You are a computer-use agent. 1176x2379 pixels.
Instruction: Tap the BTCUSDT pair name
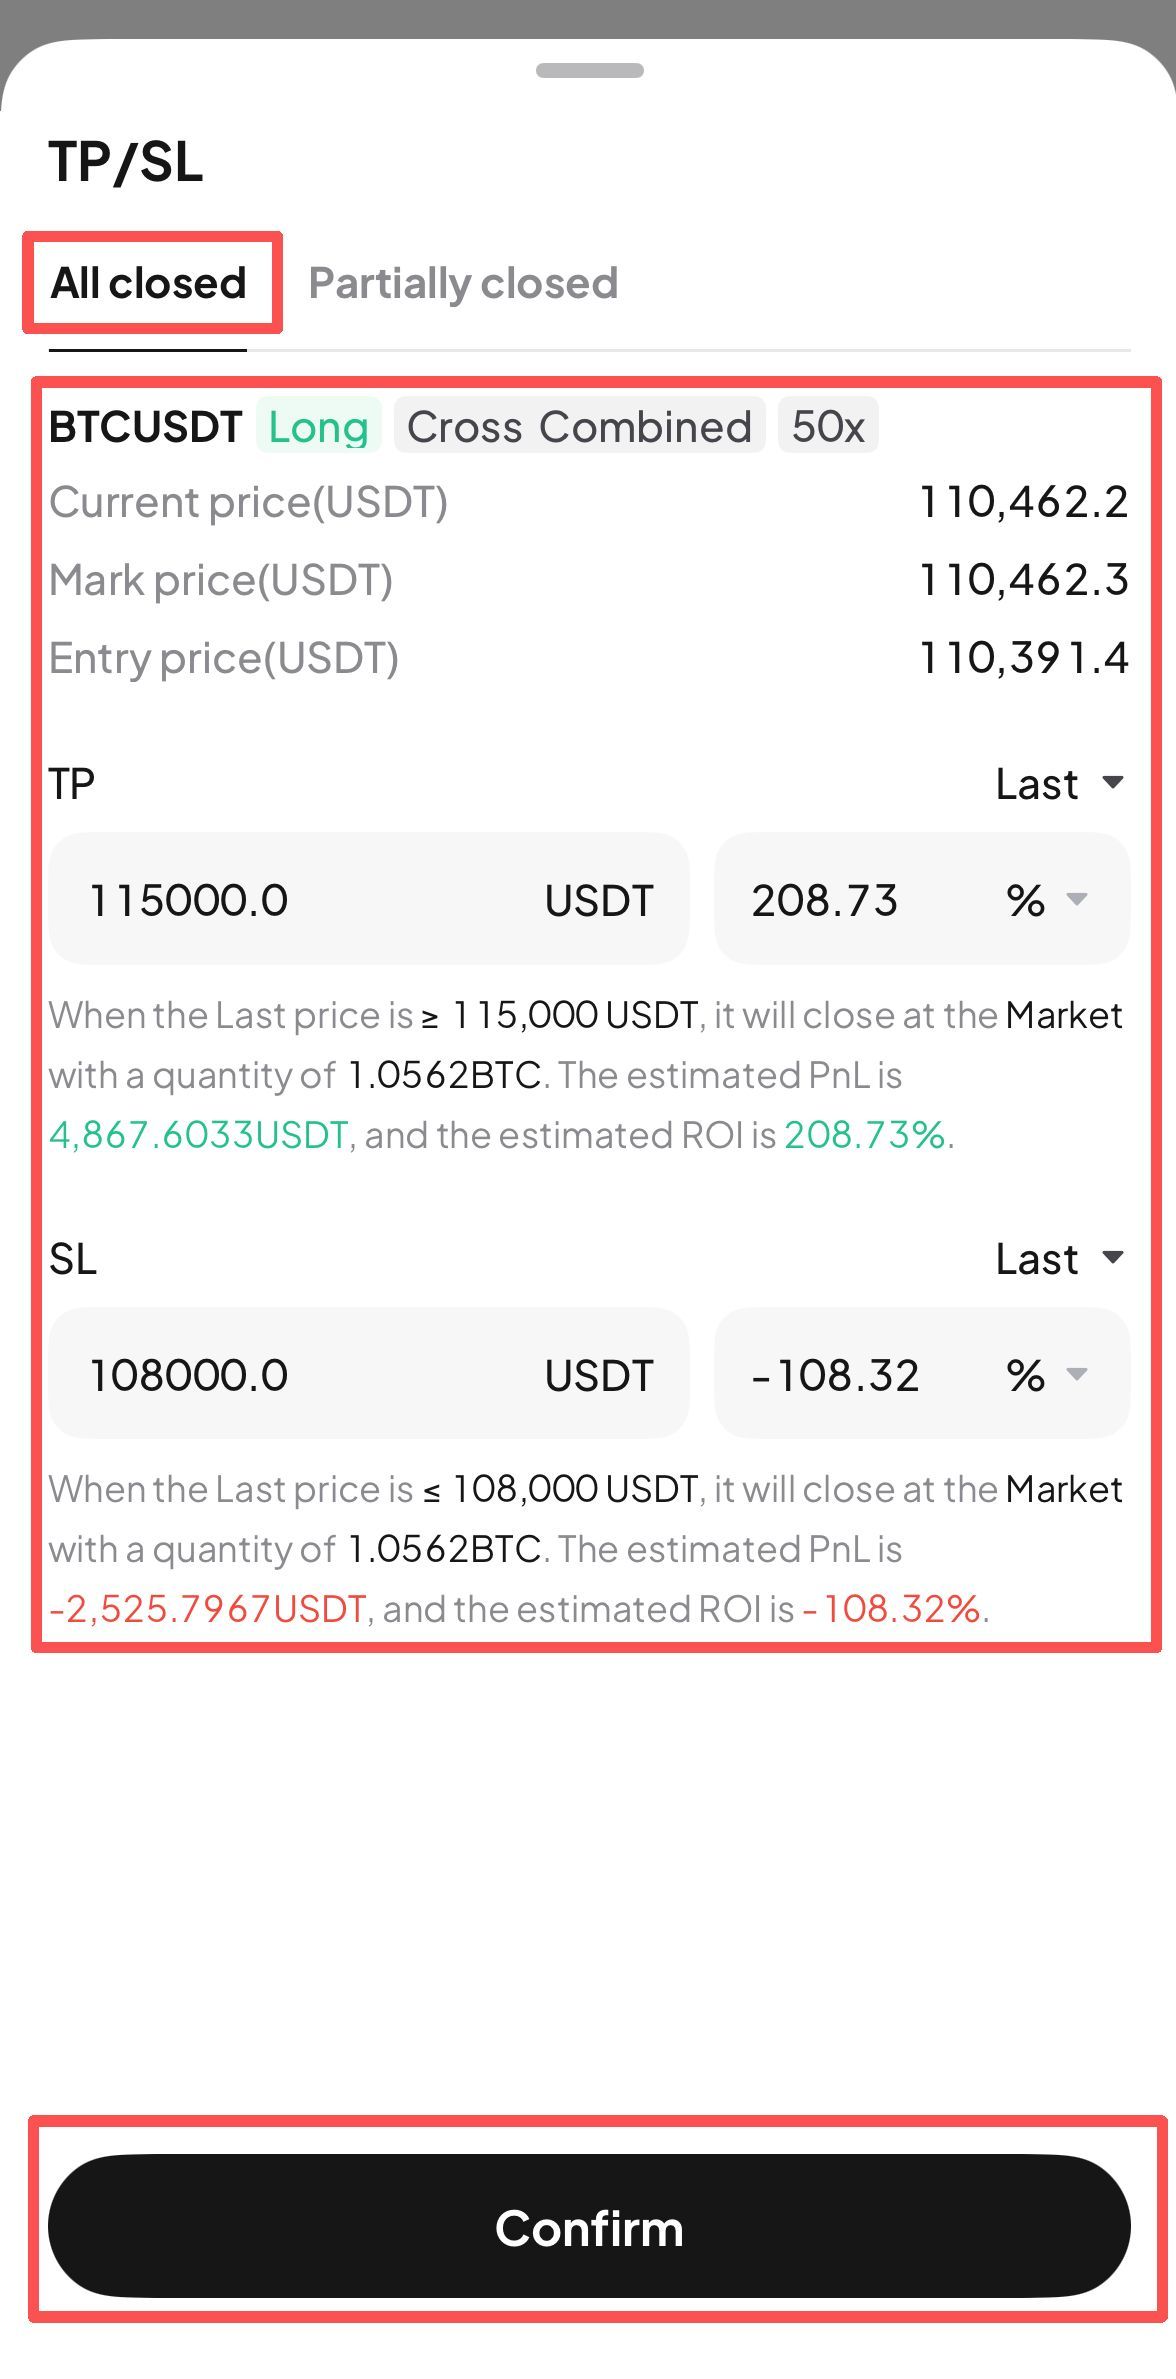click(x=146, y=426)
